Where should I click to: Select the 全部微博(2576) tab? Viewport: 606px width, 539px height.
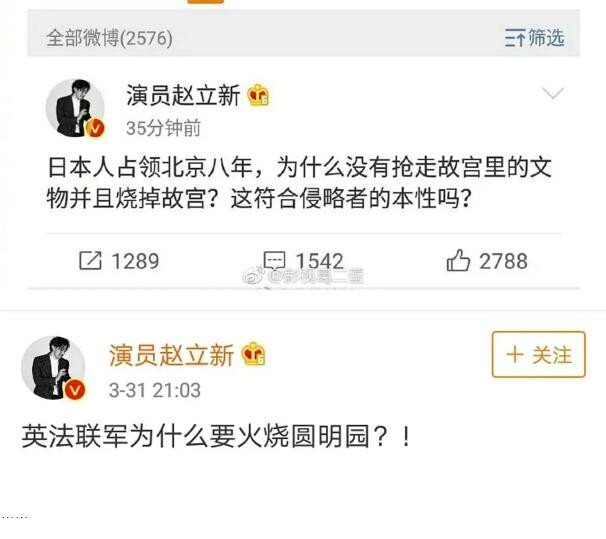click(109, 38)
